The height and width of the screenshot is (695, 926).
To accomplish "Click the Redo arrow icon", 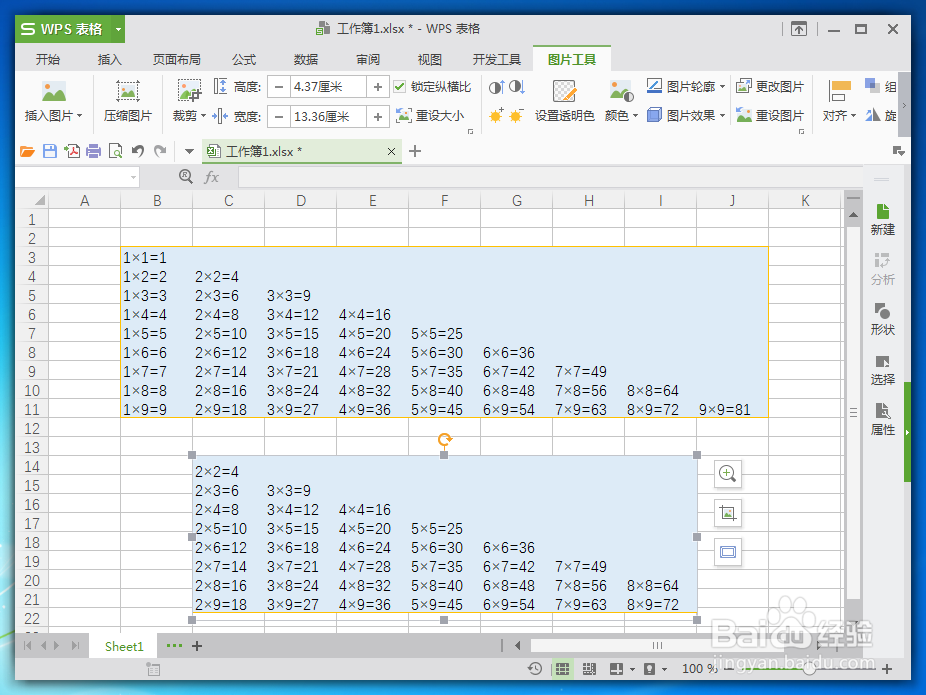I will click(160, 151).
